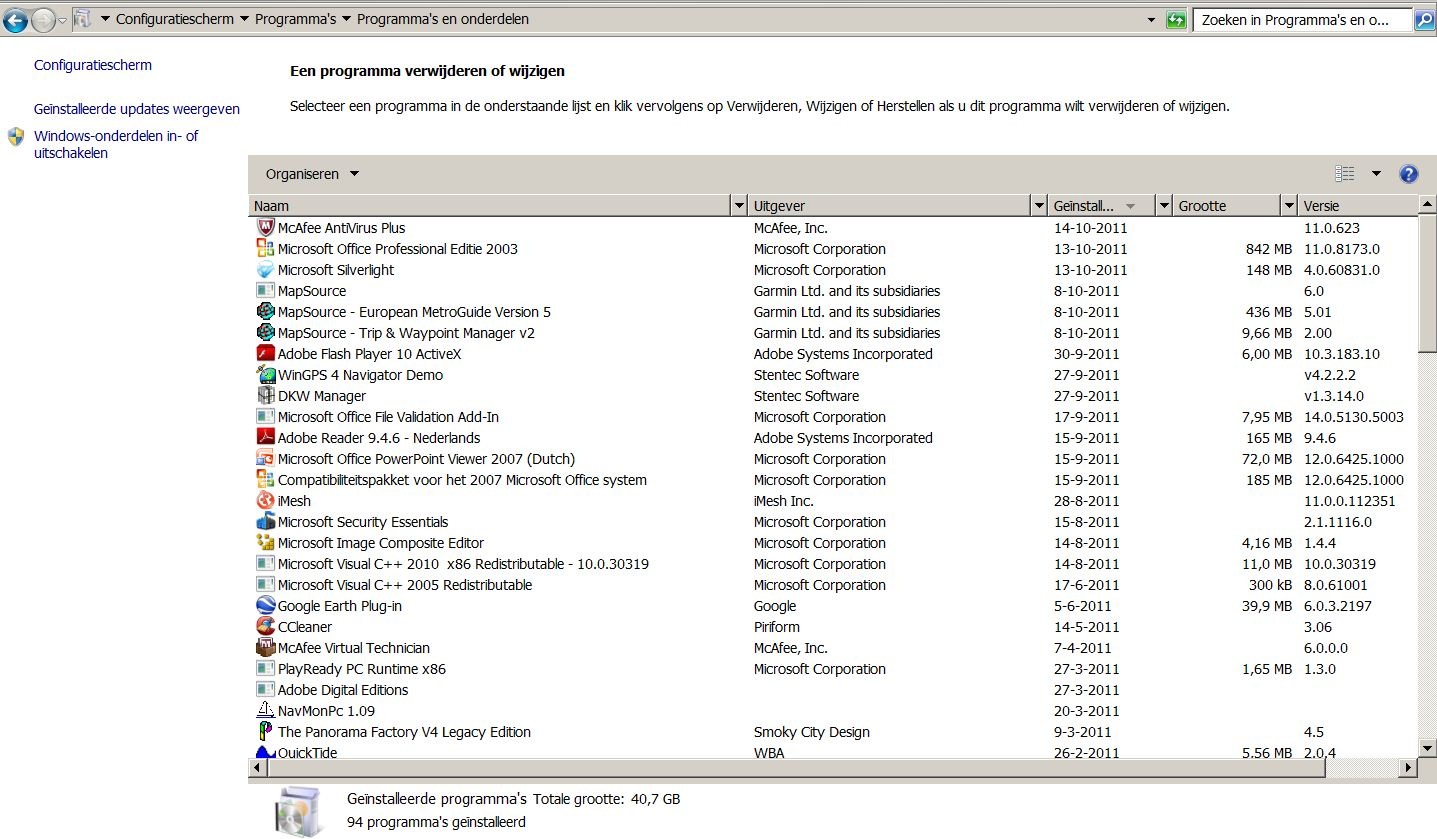The height and width of the screenshot is (839, 1437).
Task: Click the PowerPoint Viewer 2007 icon
Action: 265,459
